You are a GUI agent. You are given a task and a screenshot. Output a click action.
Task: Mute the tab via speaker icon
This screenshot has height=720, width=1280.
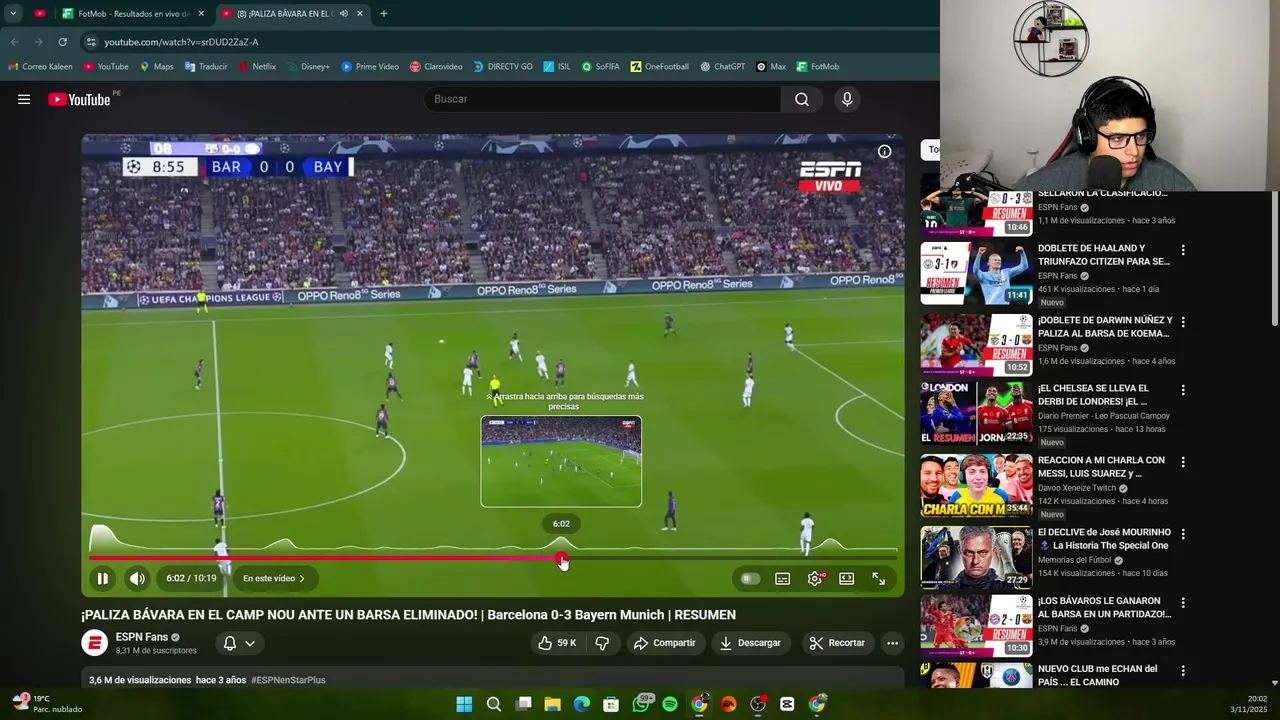coord(343,14)
